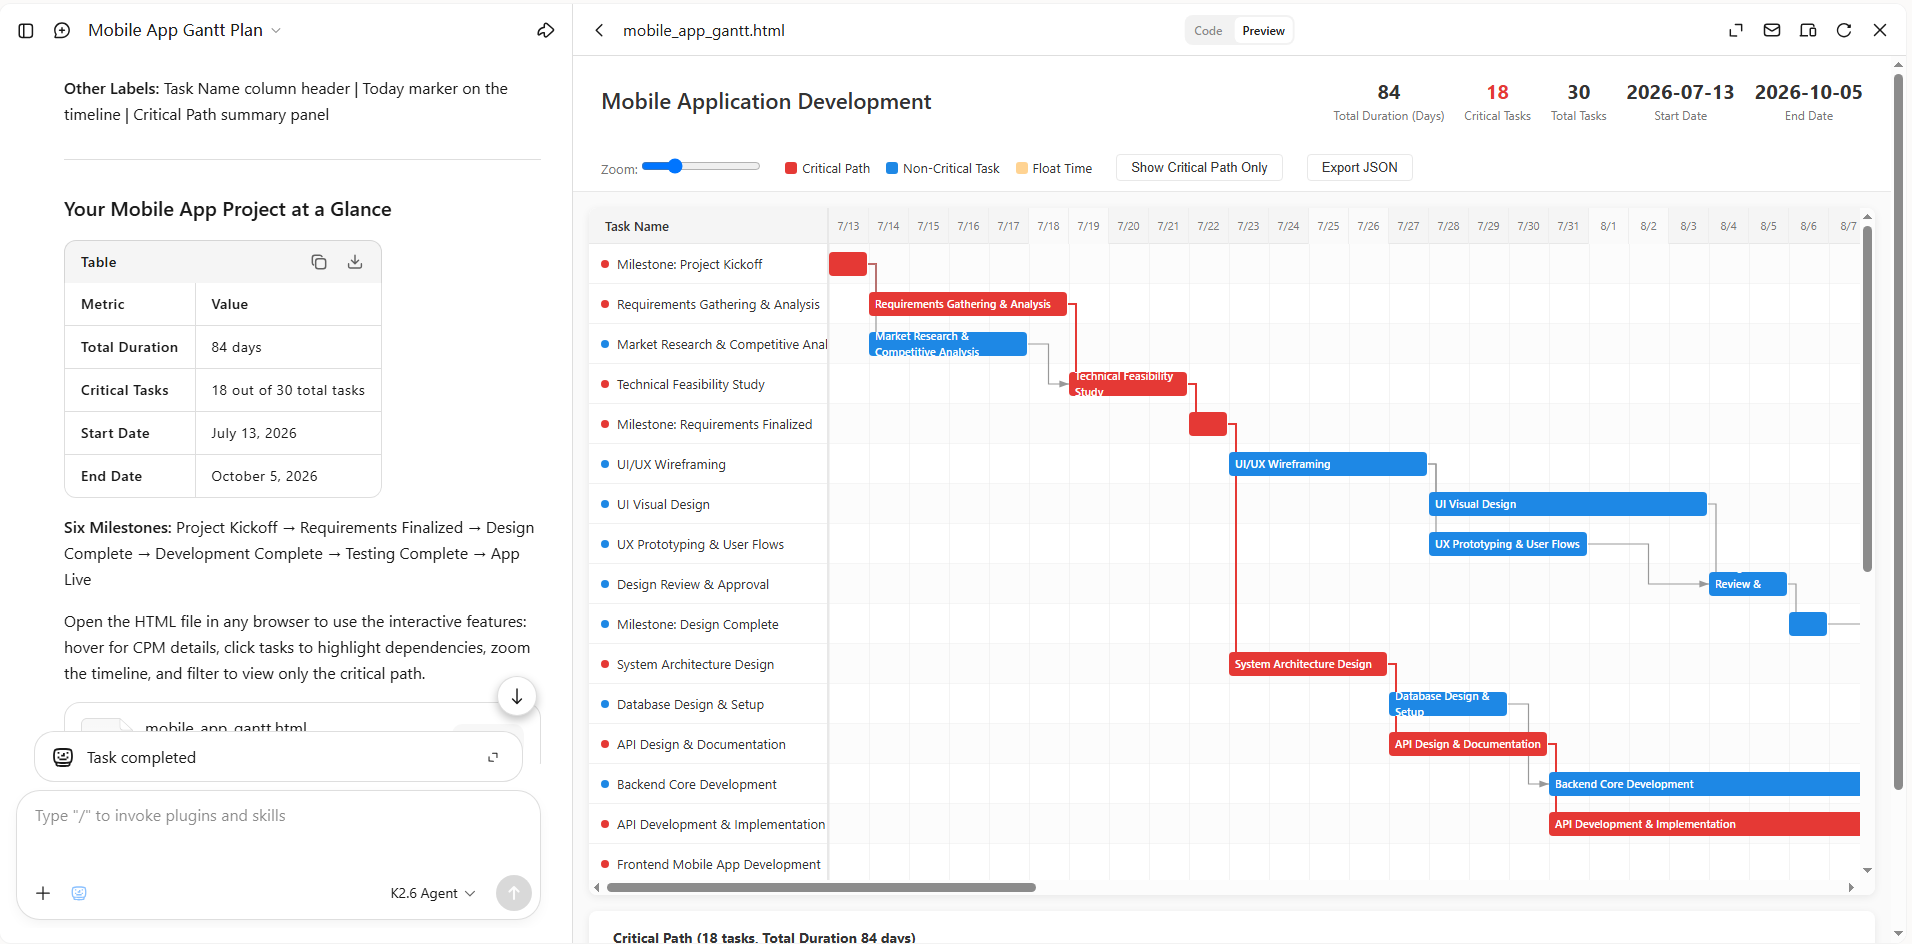Click the 84 Total Duration stat value
This screenshot has width=1912, height=944.
(x=1388, y=92)
